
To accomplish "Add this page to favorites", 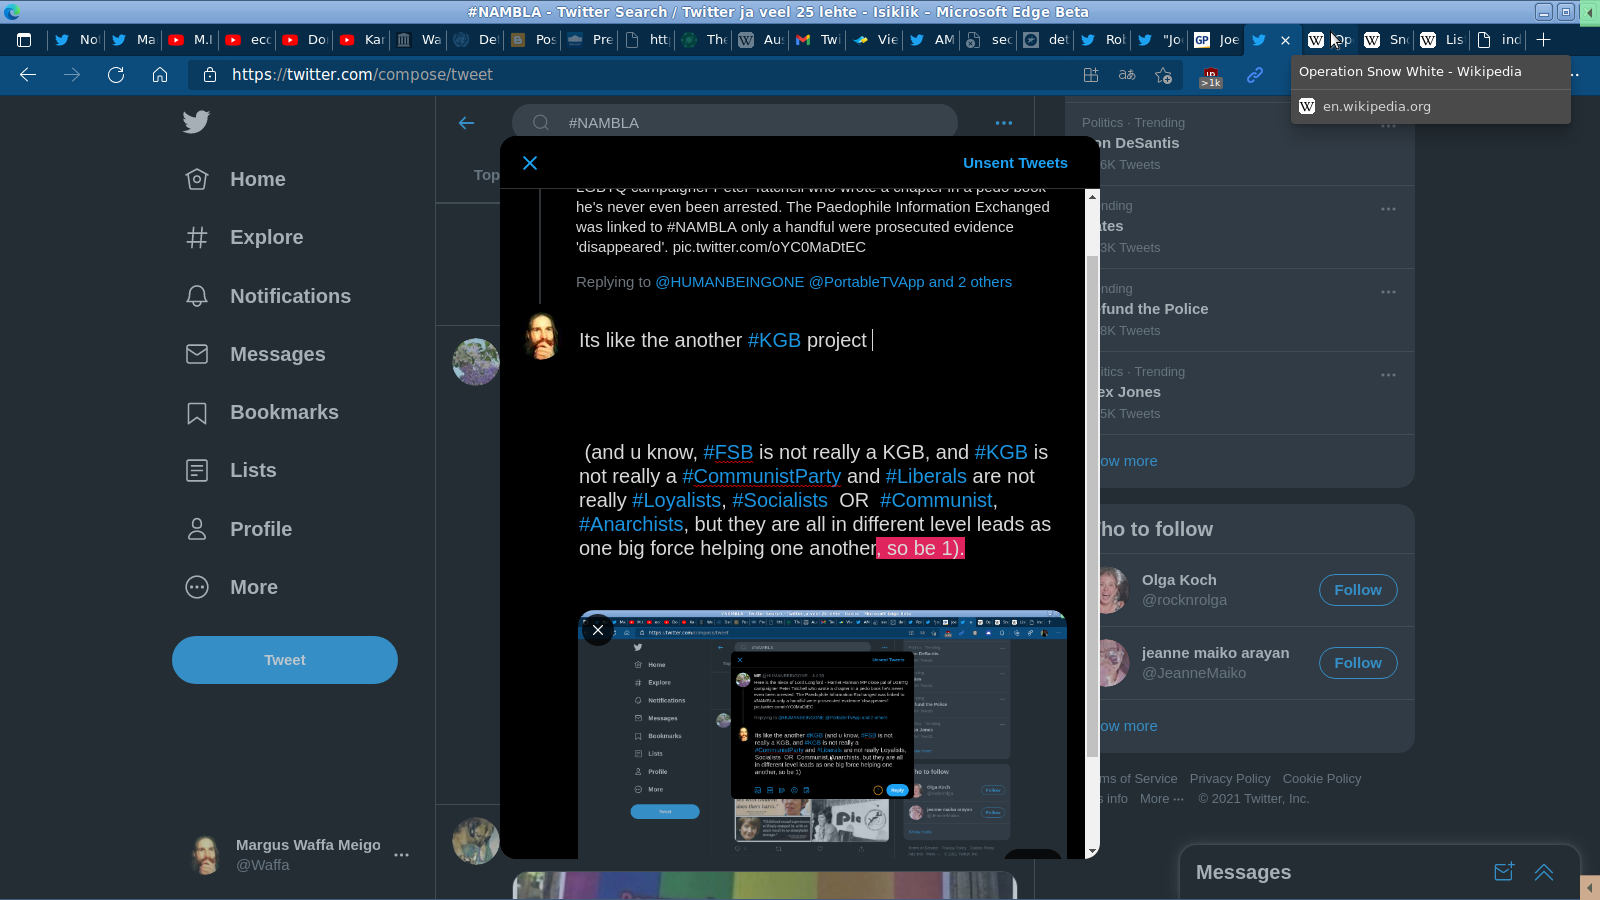I will pos(1163,75).
